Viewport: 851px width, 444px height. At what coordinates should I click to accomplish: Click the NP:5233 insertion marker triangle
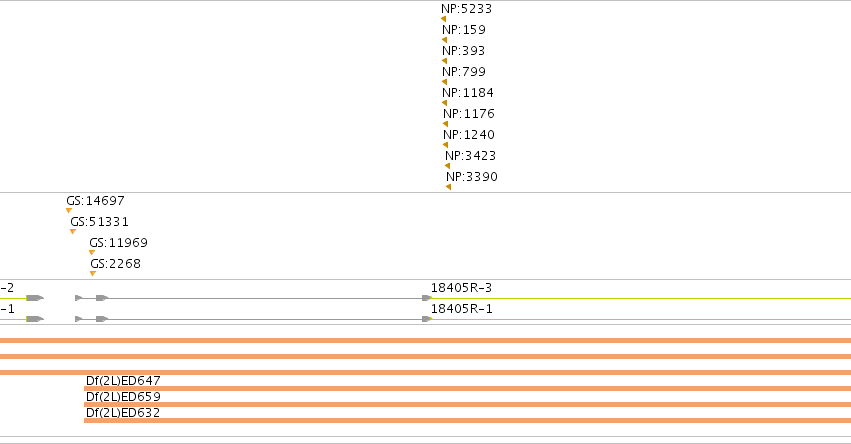443,19
